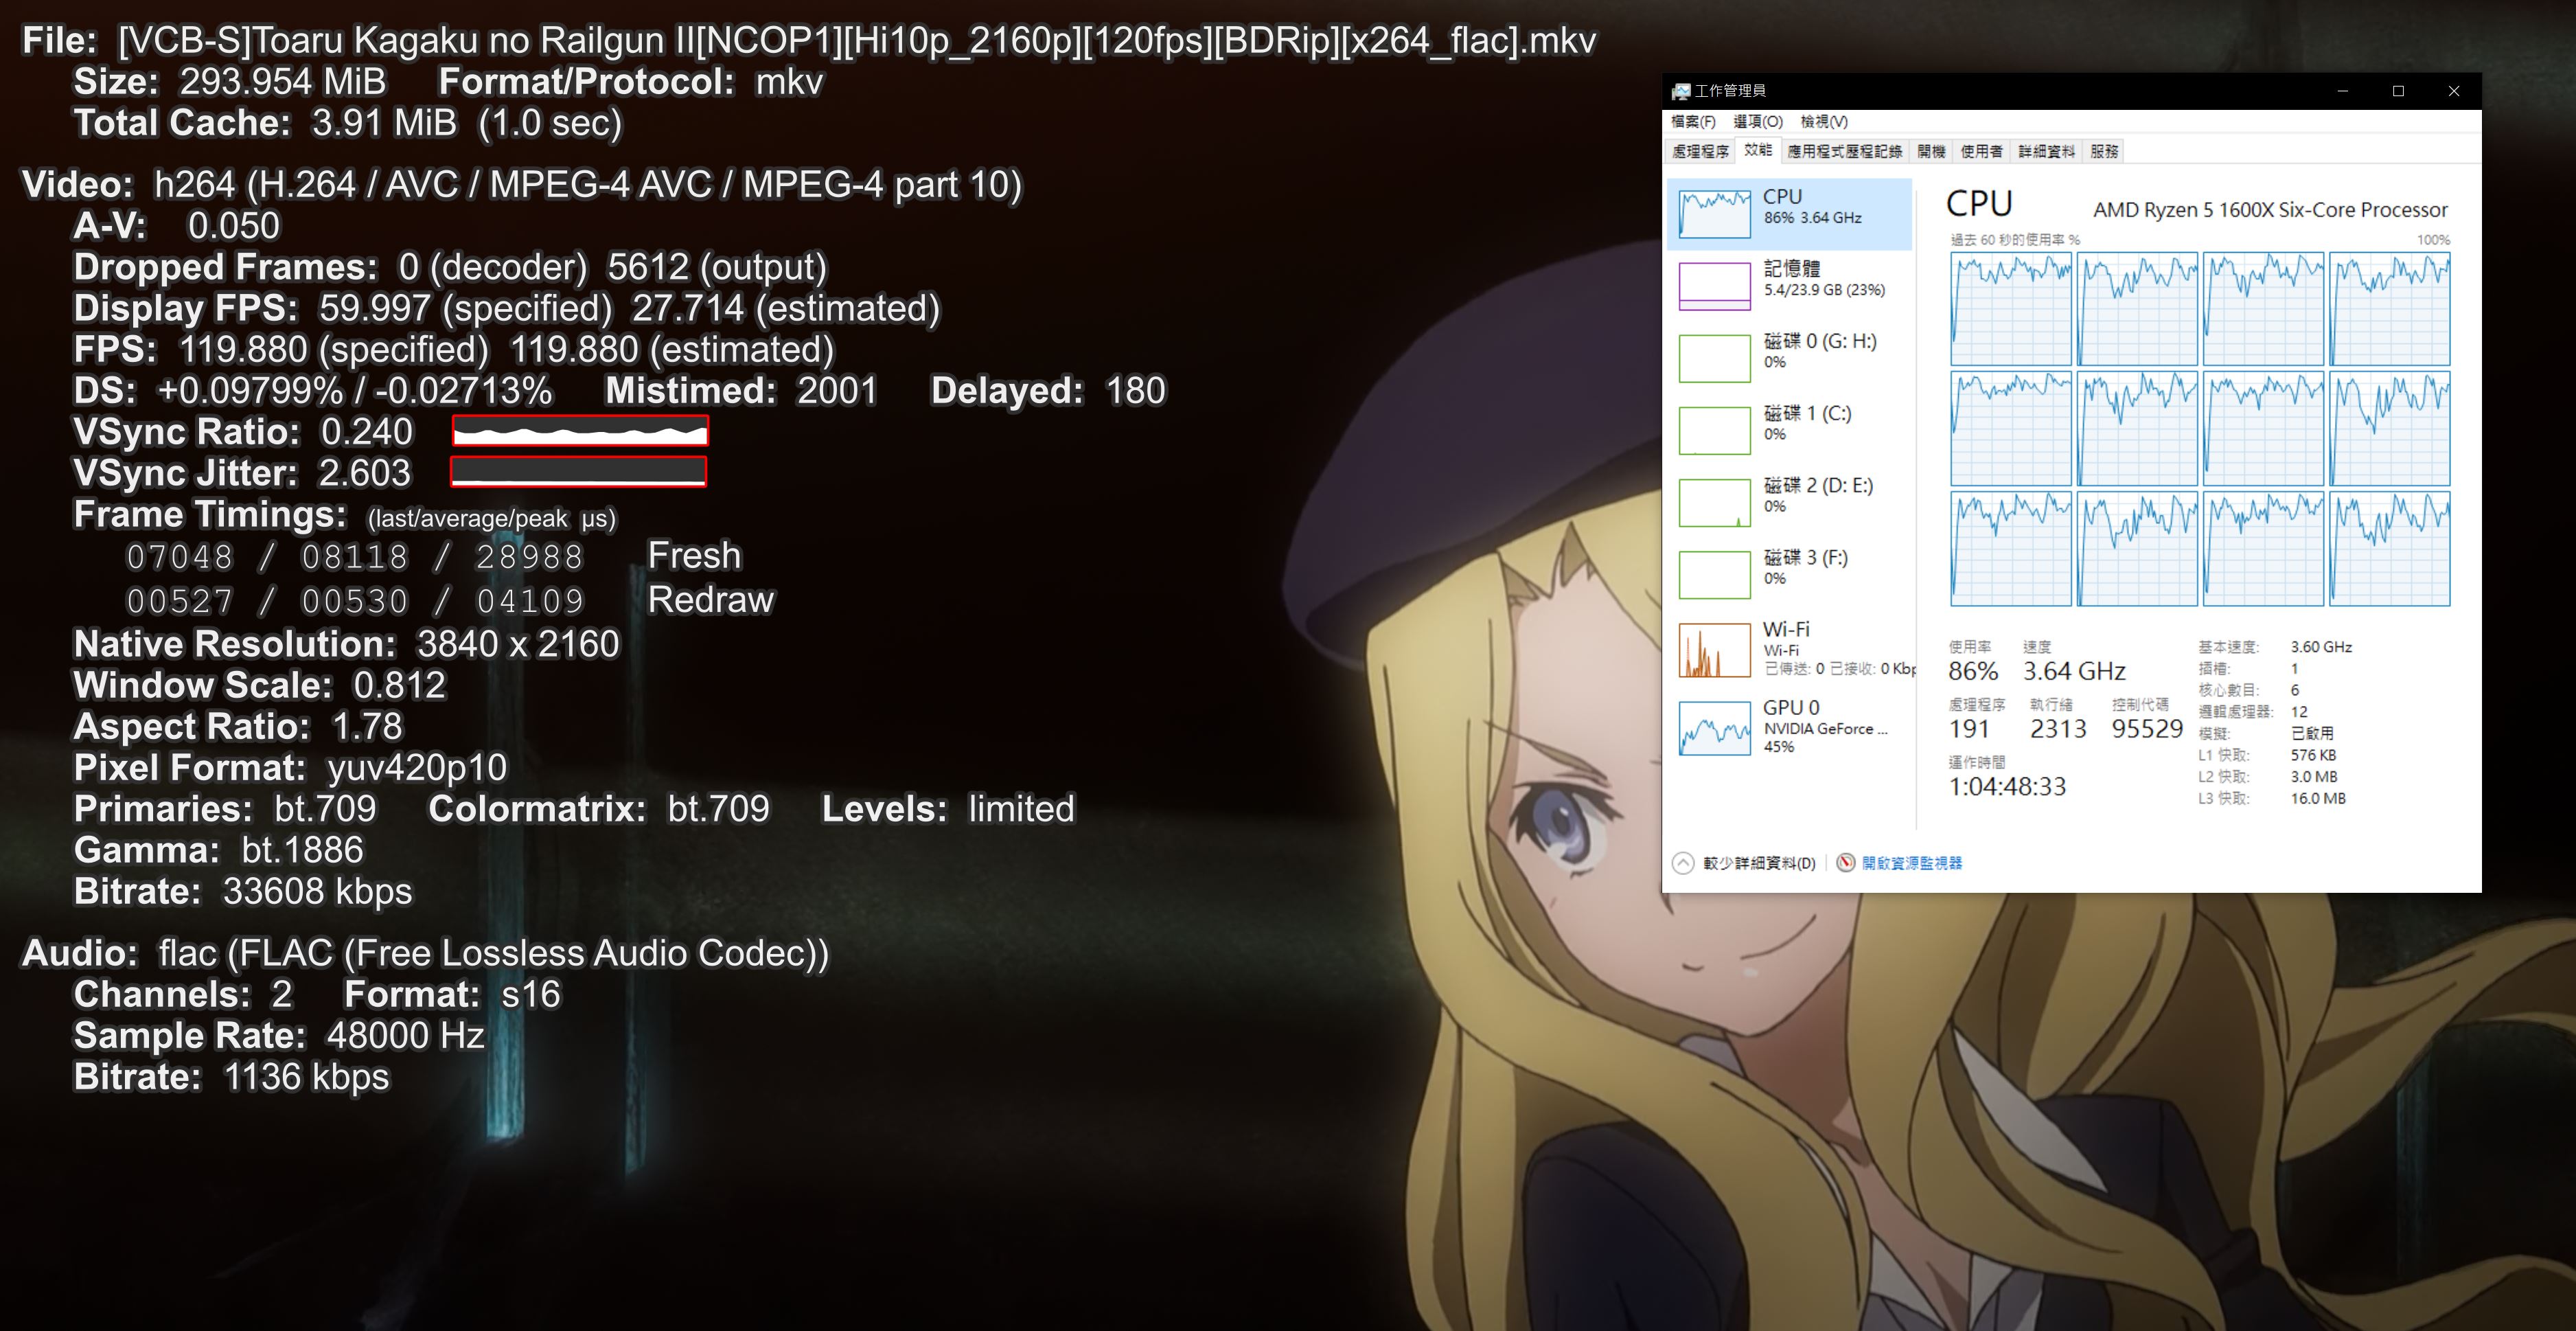
Task: Click the 576 KB L1 cache value
Action: 2313,755
